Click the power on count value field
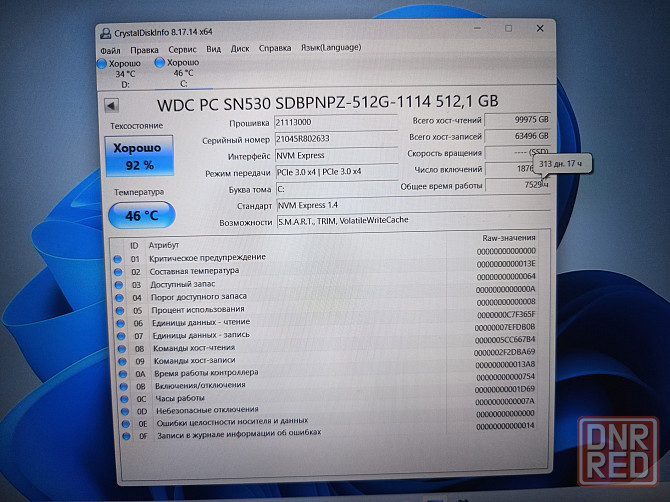The image size is (670, 502). pyautogui.click(x=511, y=169)
